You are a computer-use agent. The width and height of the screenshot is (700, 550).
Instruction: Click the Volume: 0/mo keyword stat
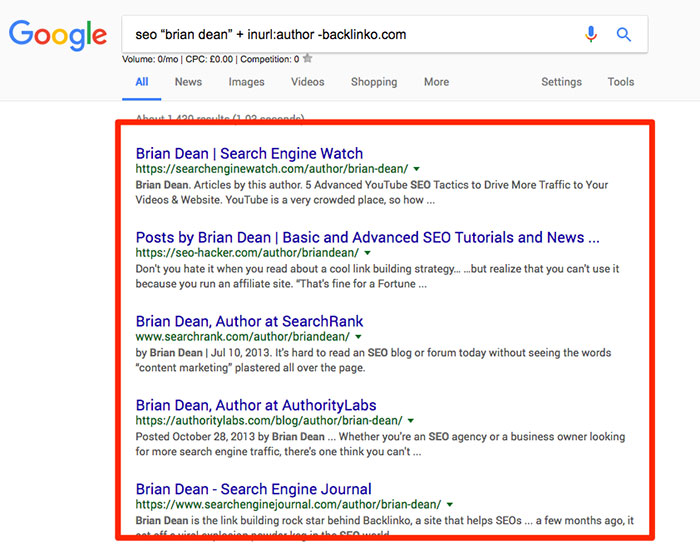click(x=150, y=59)
